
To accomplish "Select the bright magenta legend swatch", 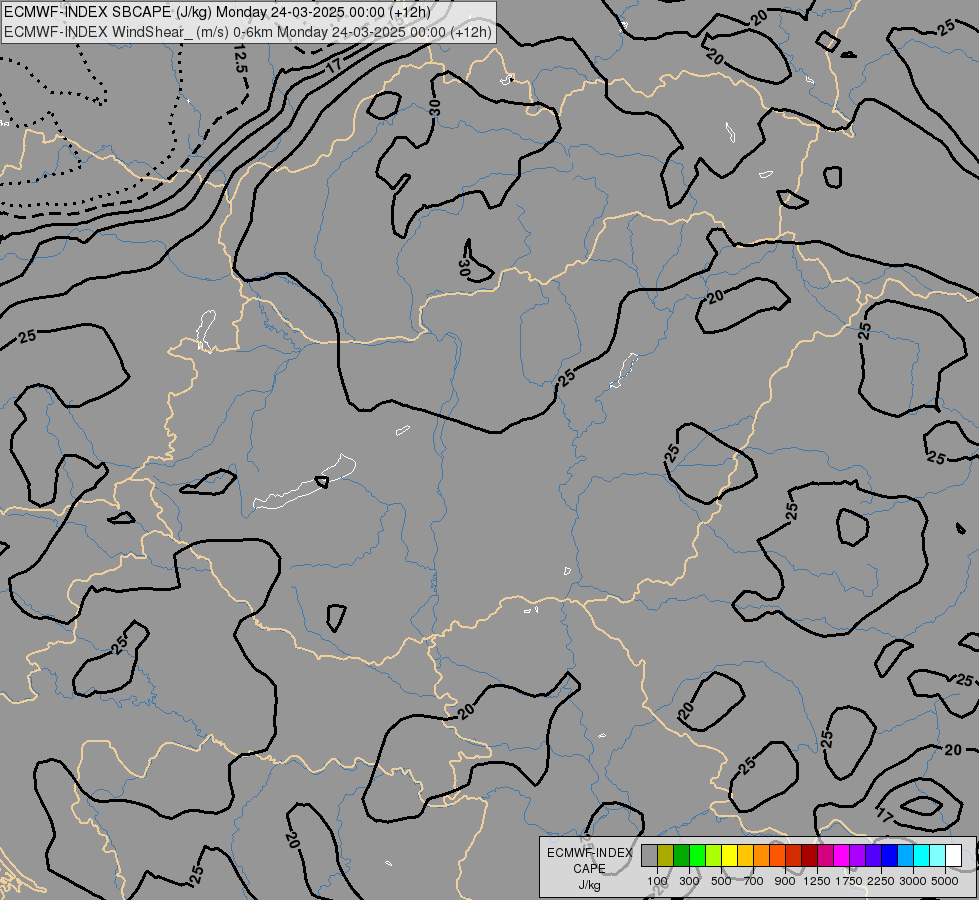I will (x=842, y=855).
